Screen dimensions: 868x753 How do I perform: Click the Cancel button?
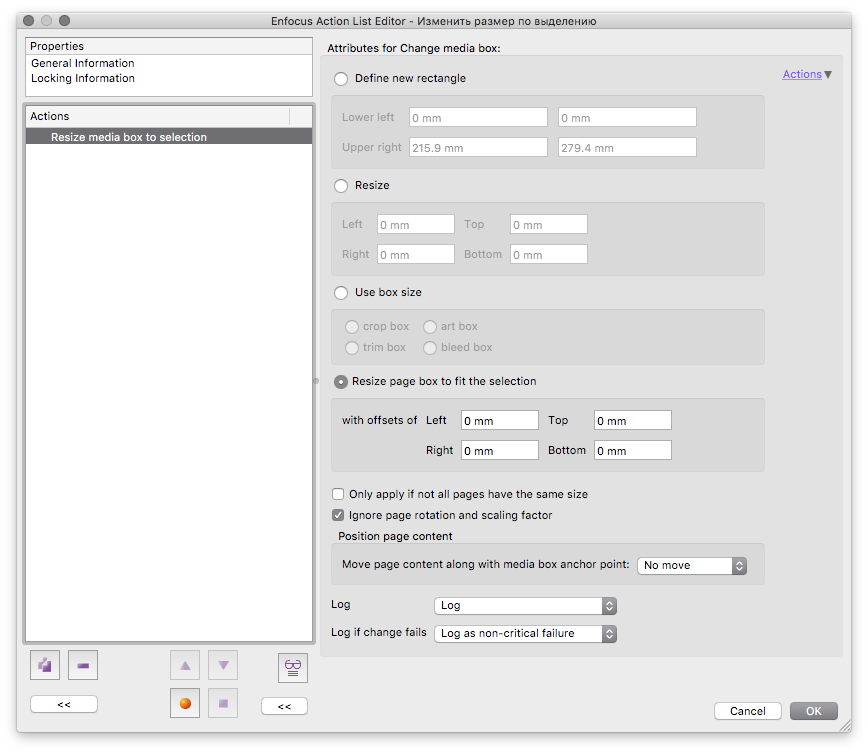(747, 711)
